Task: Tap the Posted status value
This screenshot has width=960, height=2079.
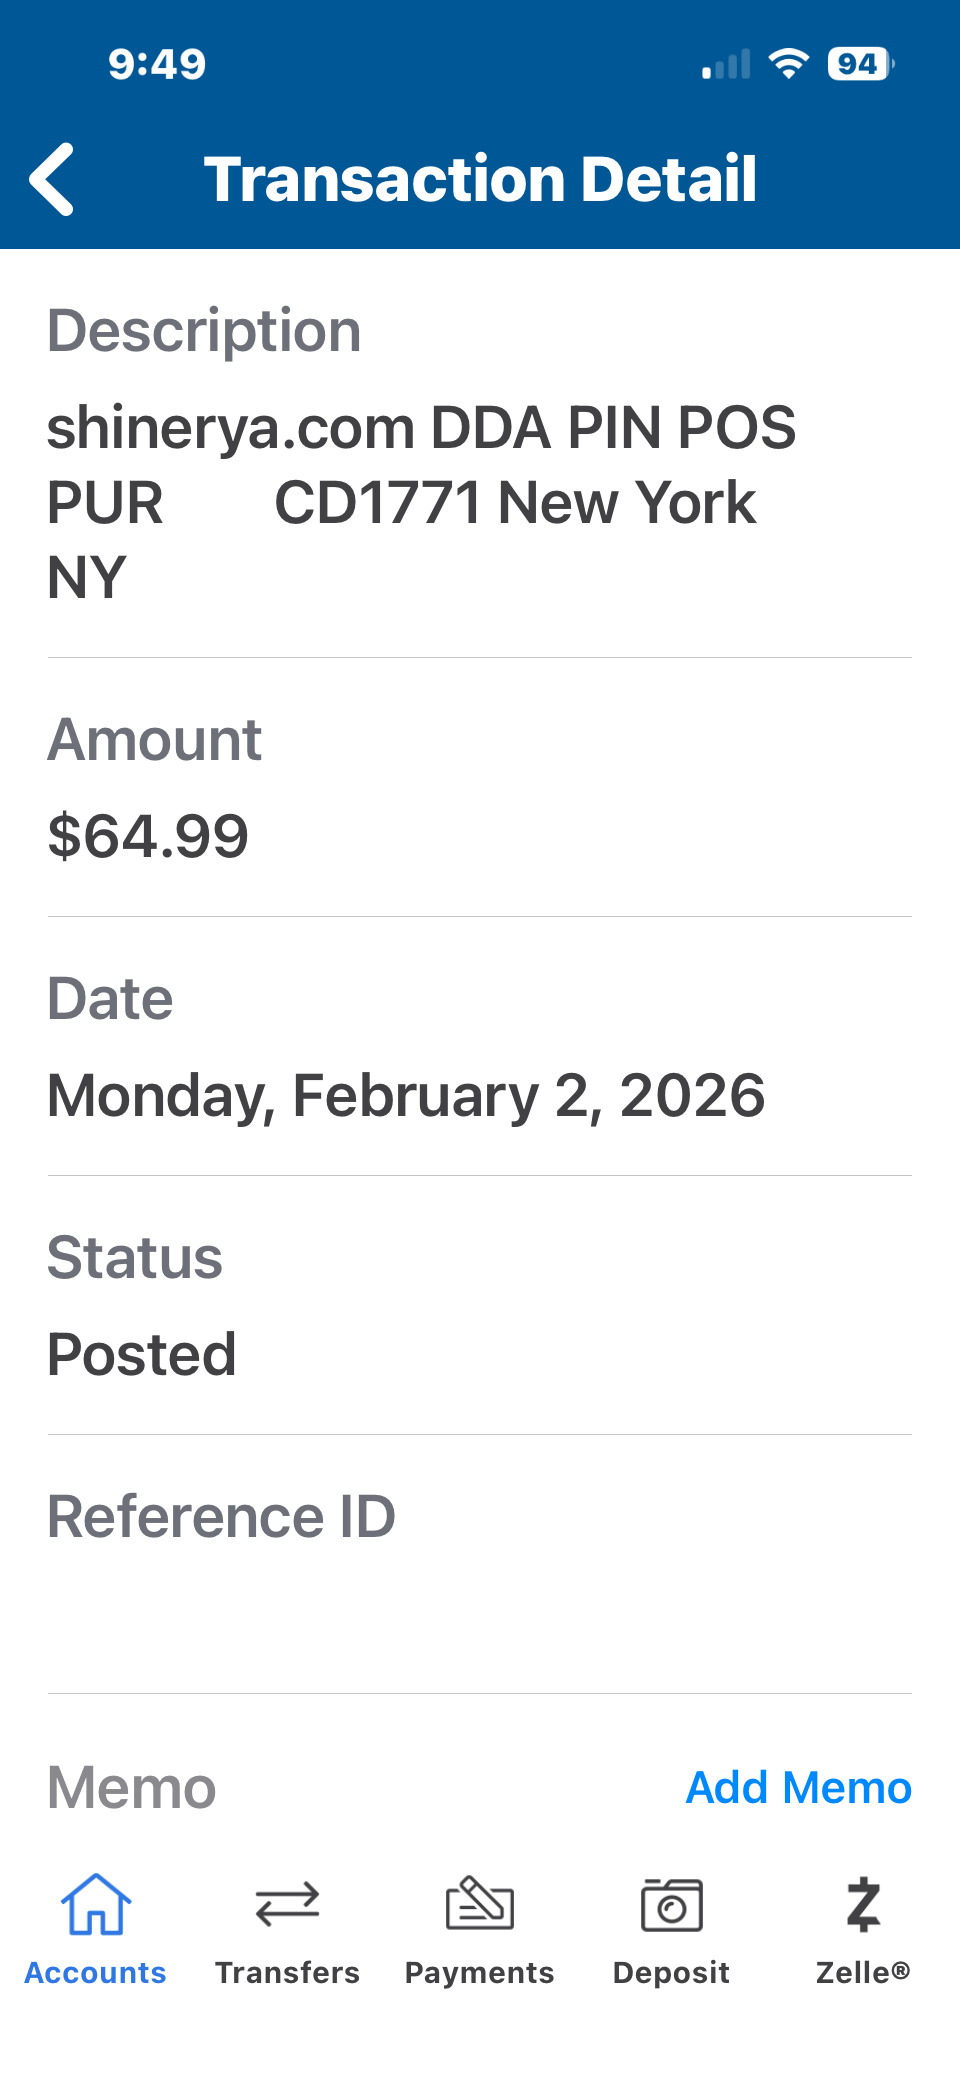Action: point(142,1354)
